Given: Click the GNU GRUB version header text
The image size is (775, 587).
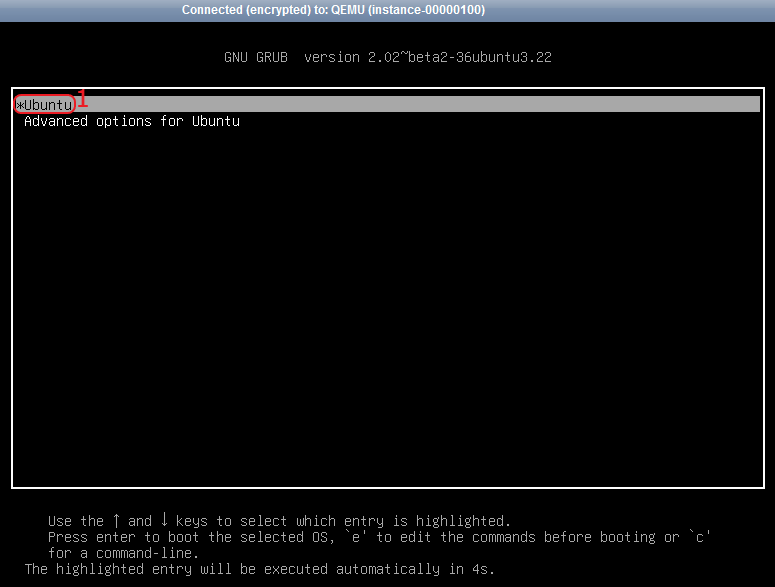Looking at the screenshot, I should (x=388, y=57).
